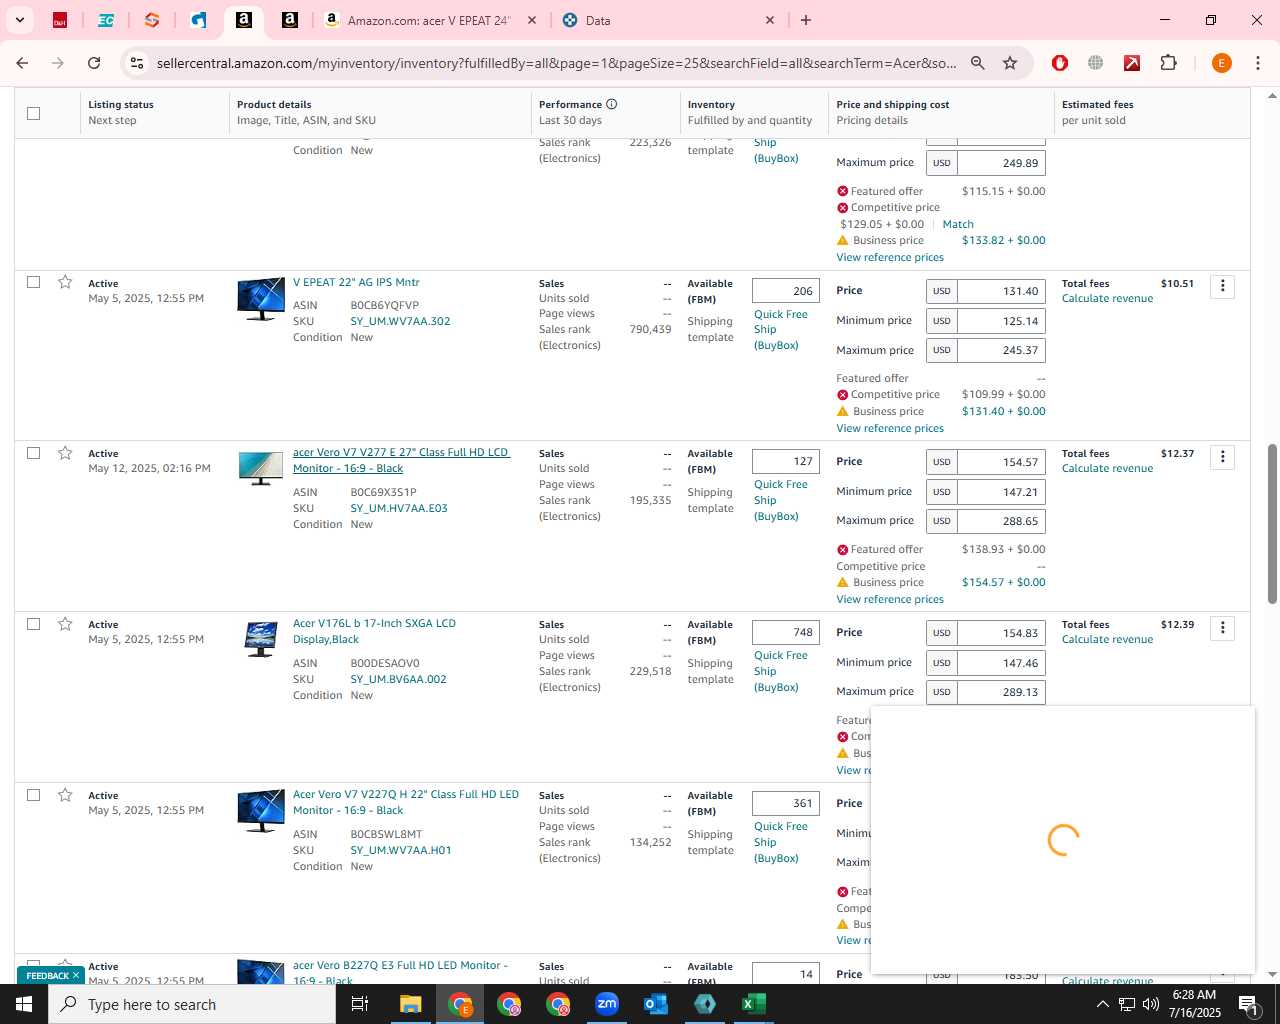Open File Explorer from the taskbar

pyautogui.click(x=410, y=1004)
